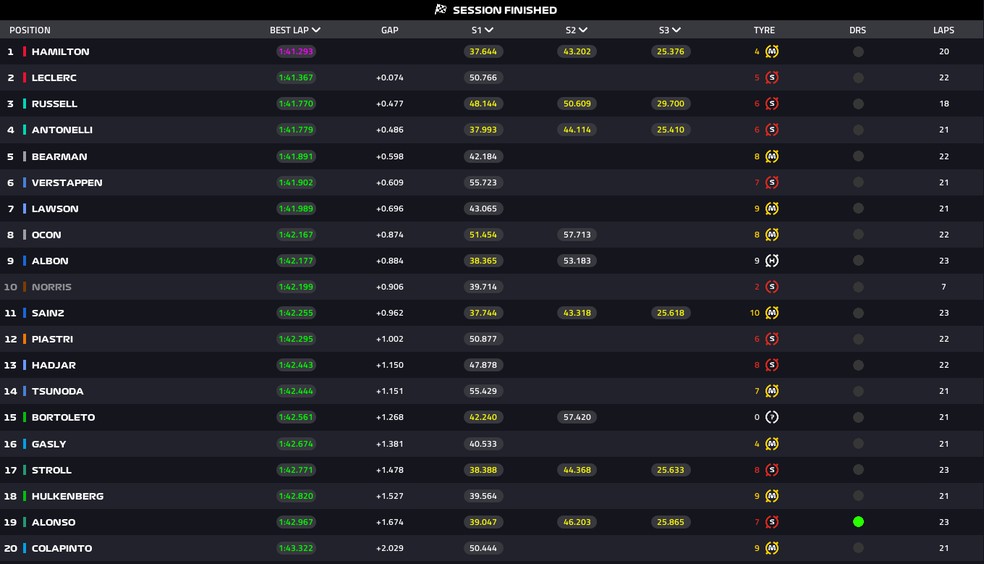984x564 pixels.
Task: Click Sainz's S2 time 43.318
Action: 577,312
